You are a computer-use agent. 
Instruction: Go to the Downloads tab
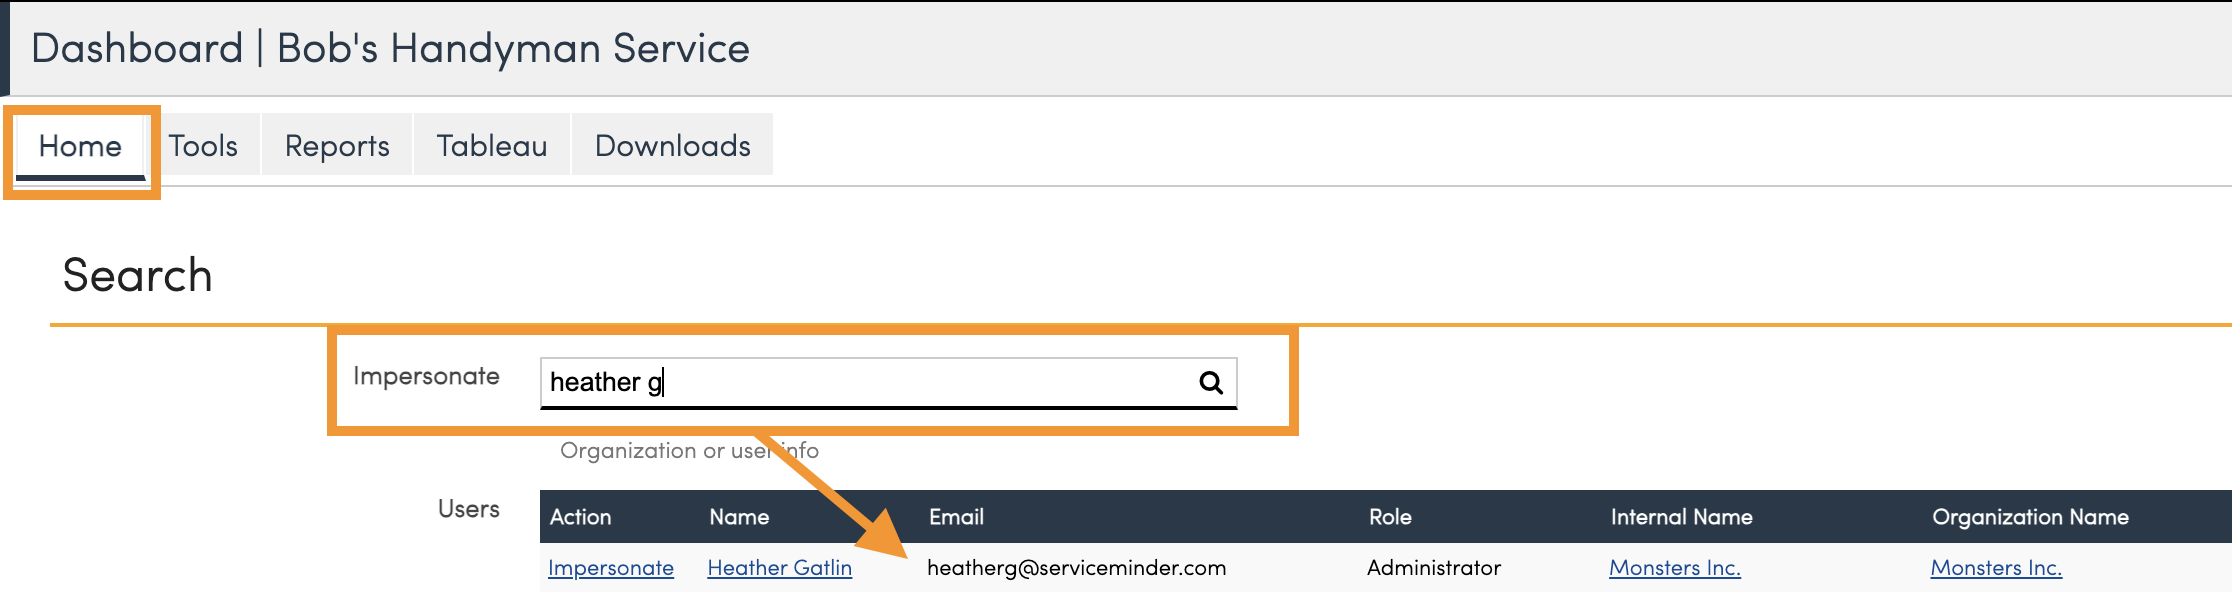673,146
